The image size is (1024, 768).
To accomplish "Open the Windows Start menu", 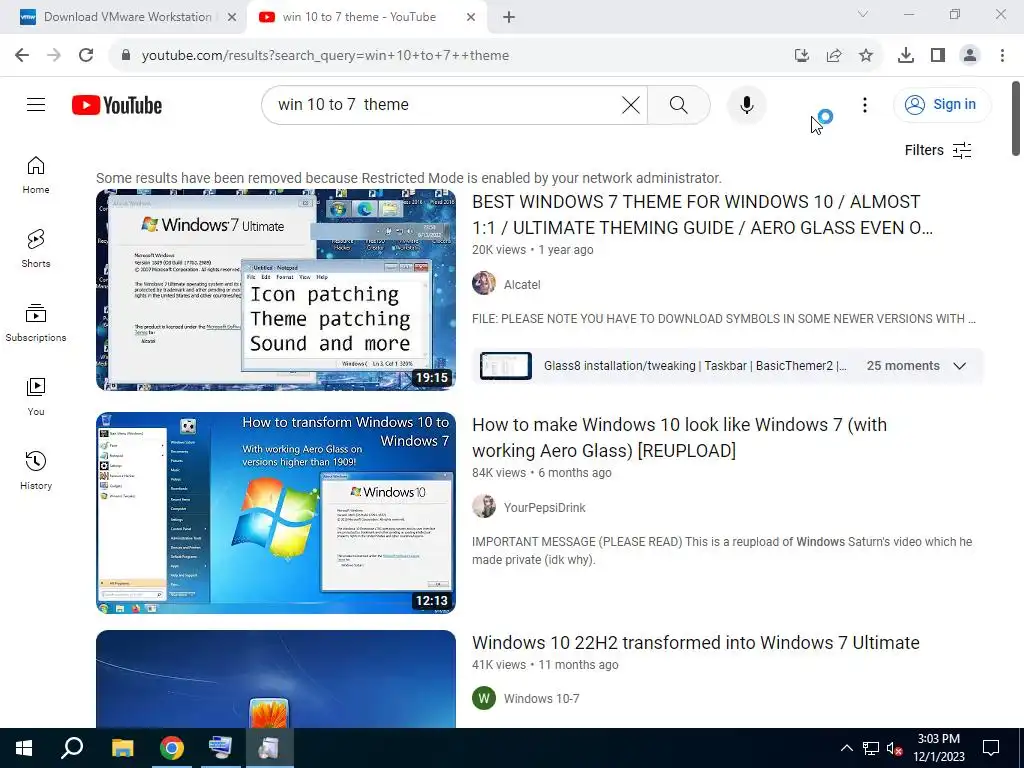I will click(x=24, y=748).
